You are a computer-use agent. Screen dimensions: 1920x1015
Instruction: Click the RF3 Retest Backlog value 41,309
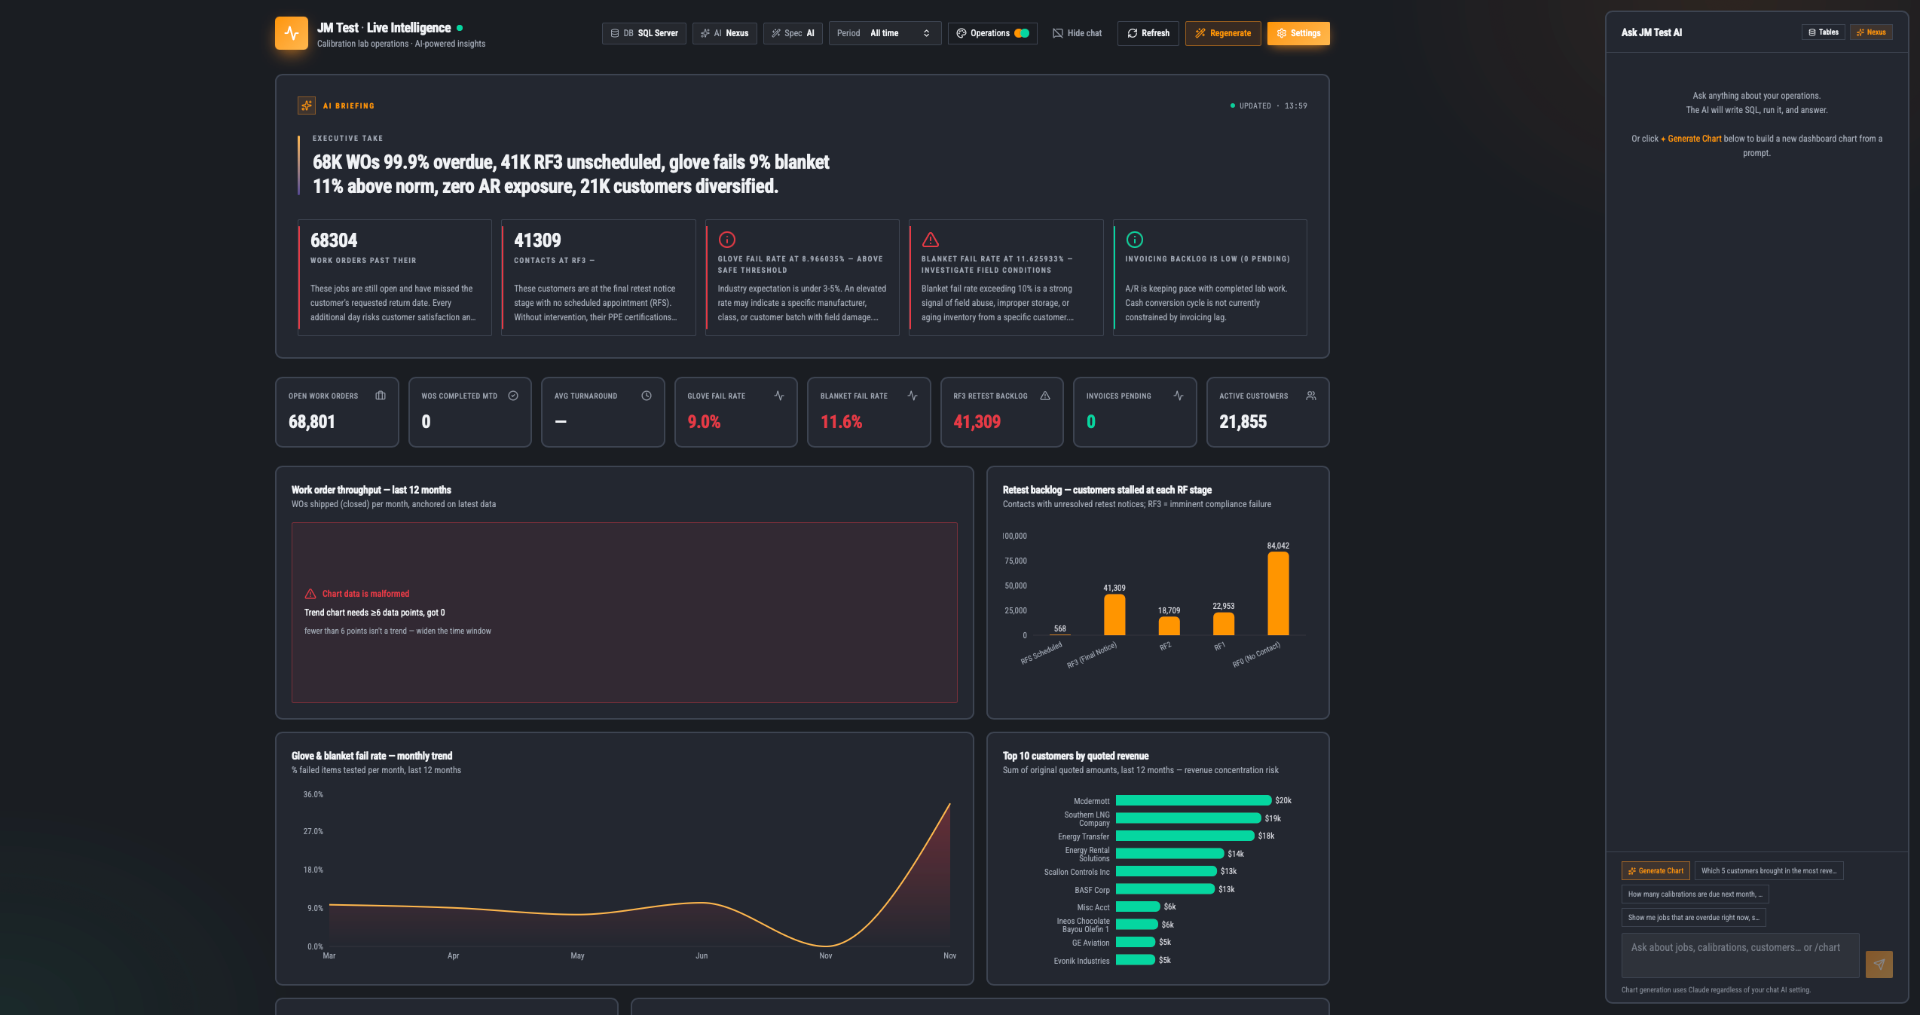(977, 422)
